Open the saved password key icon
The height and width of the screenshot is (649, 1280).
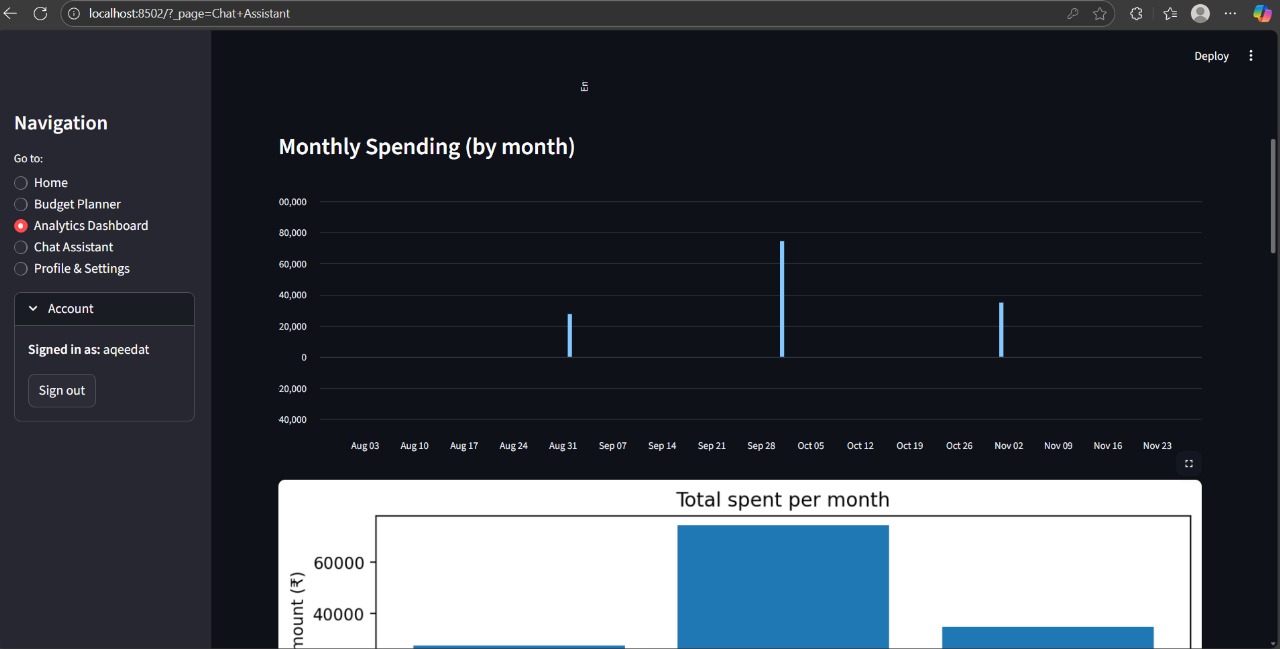pos(1073,13)
